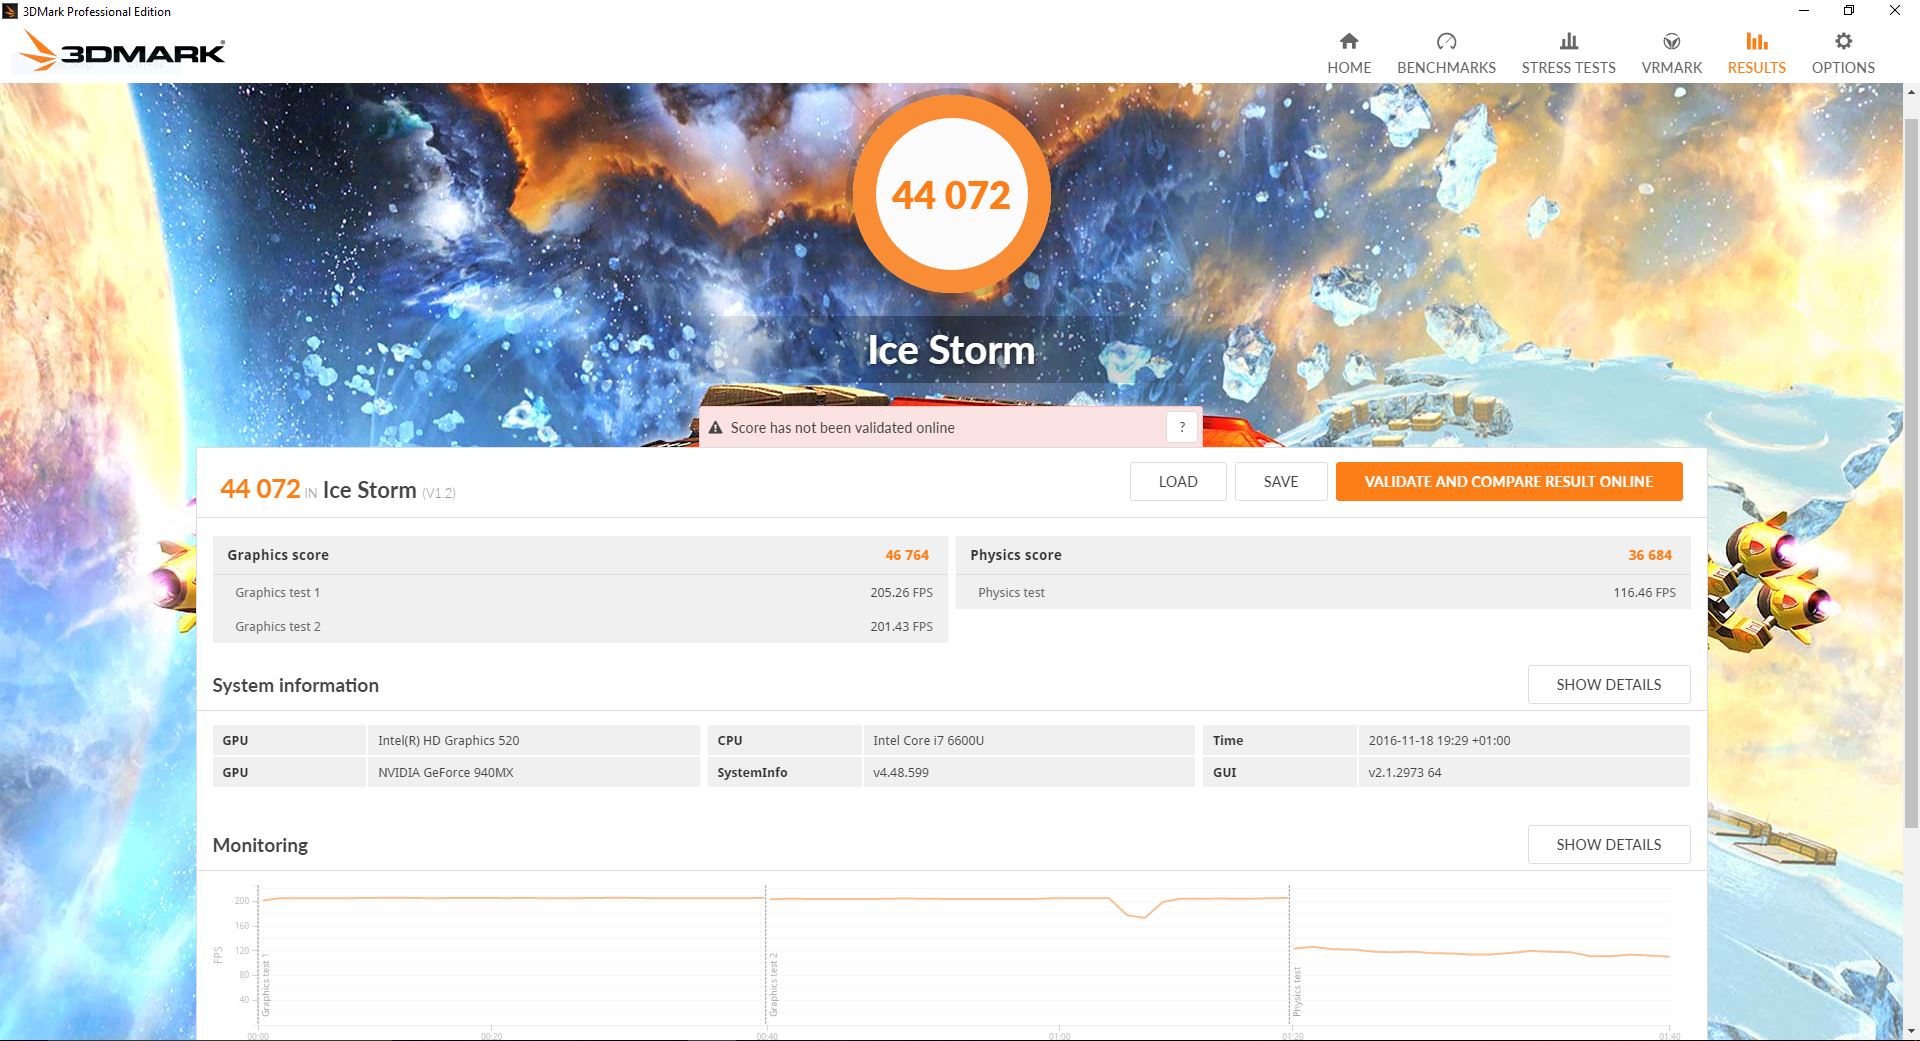The height and width of the screenshot is (1041, 1920).
Task: Click the SAVE result button
Action: [1281, 481]
